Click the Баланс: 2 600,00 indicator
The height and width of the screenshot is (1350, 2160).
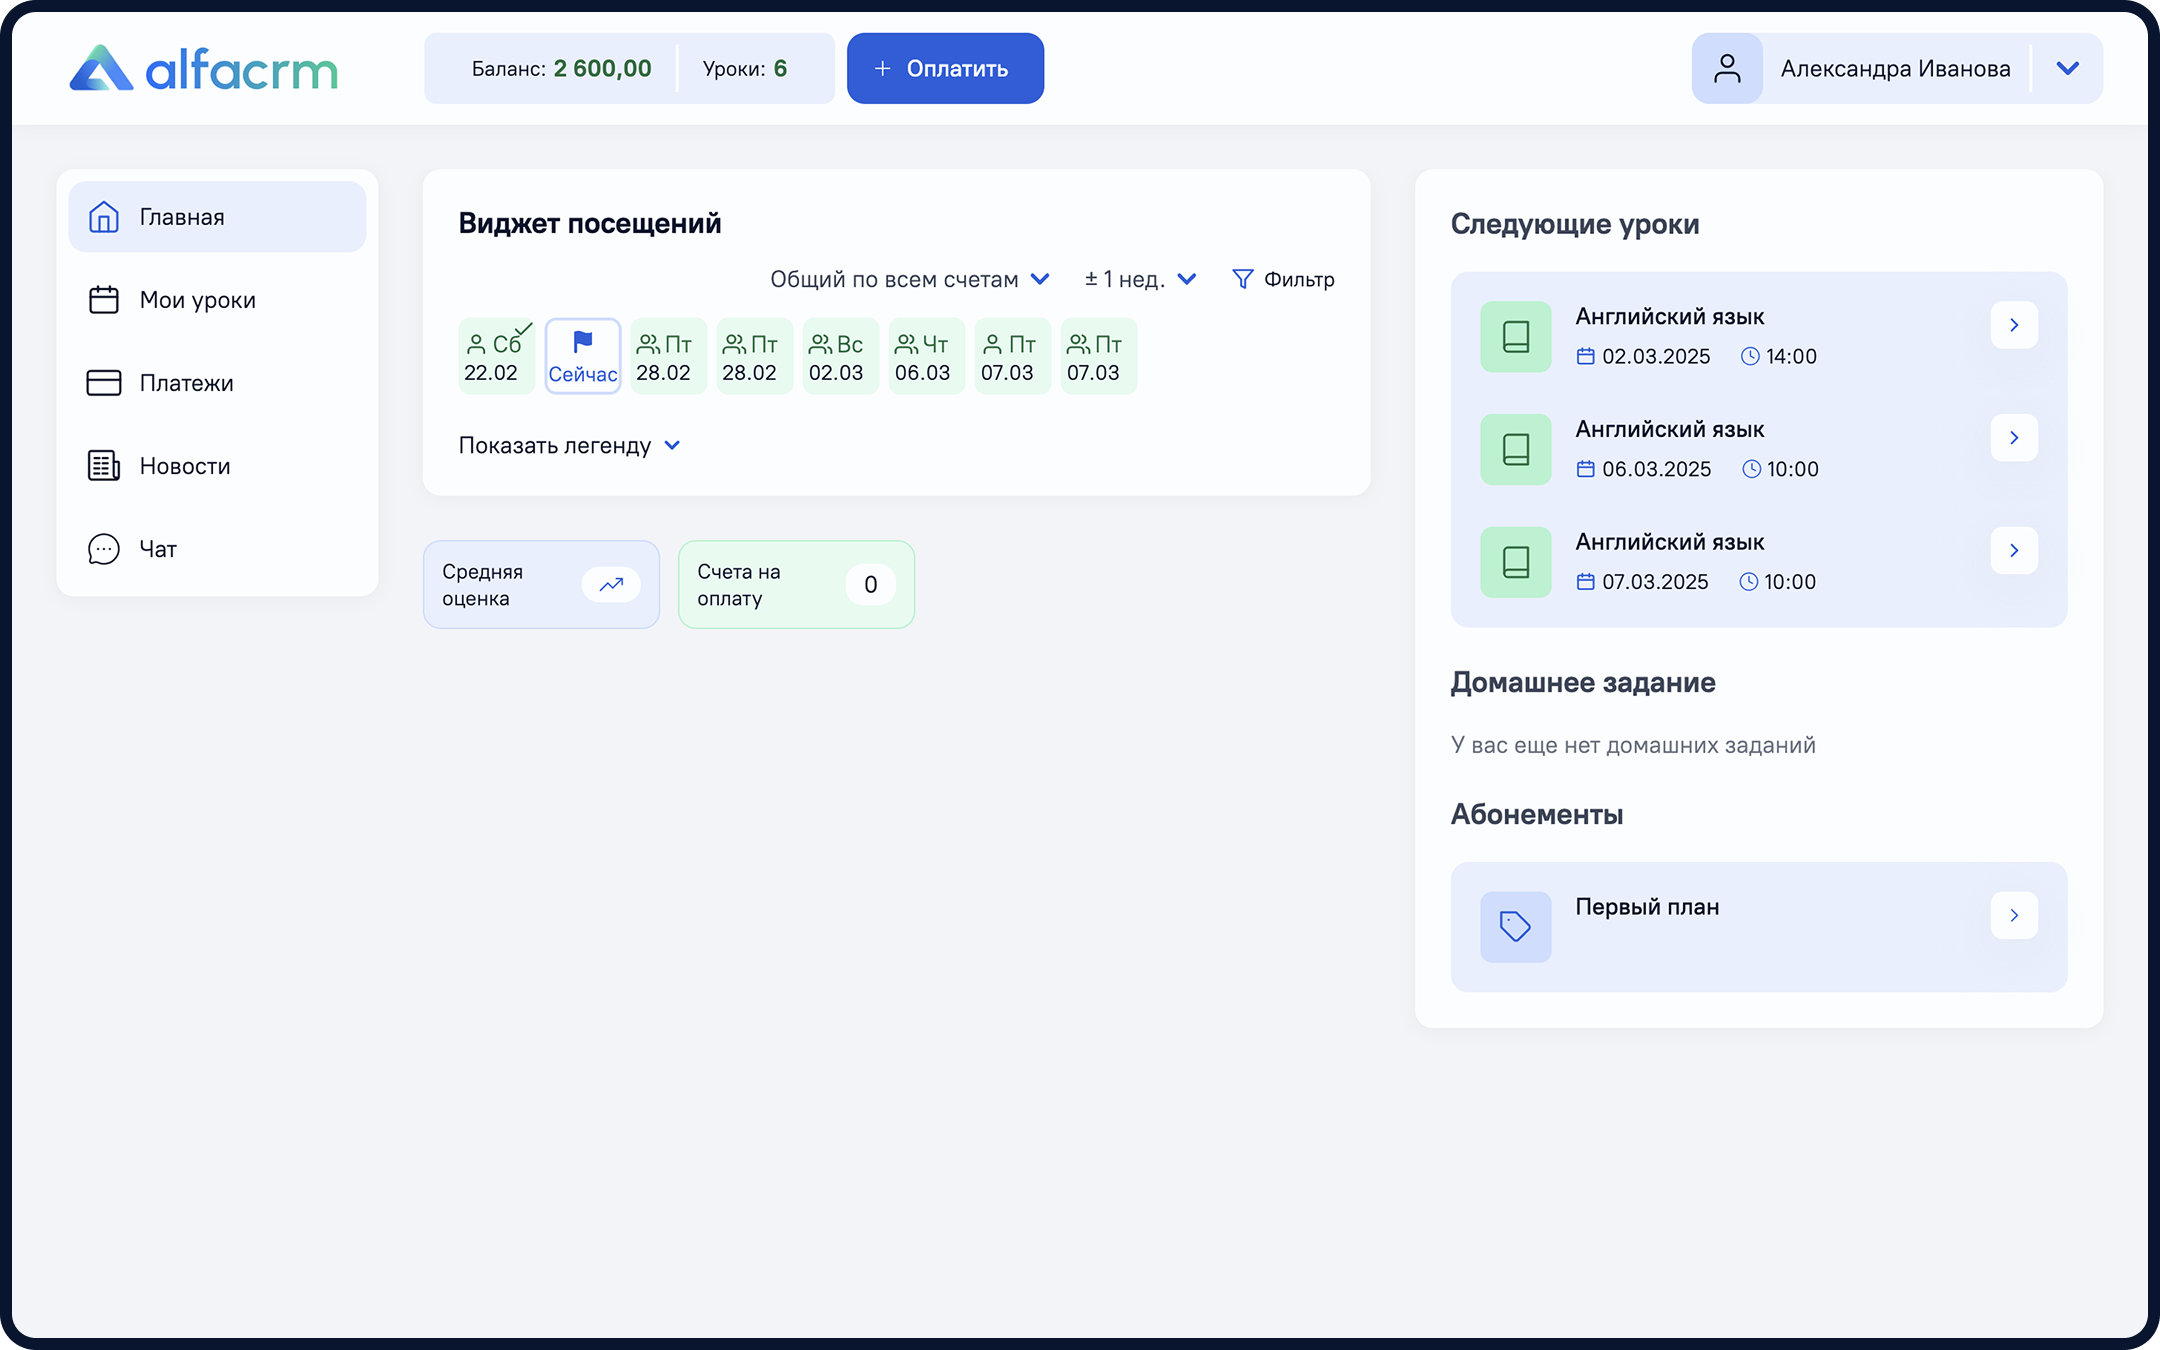(x=561, y=68)
